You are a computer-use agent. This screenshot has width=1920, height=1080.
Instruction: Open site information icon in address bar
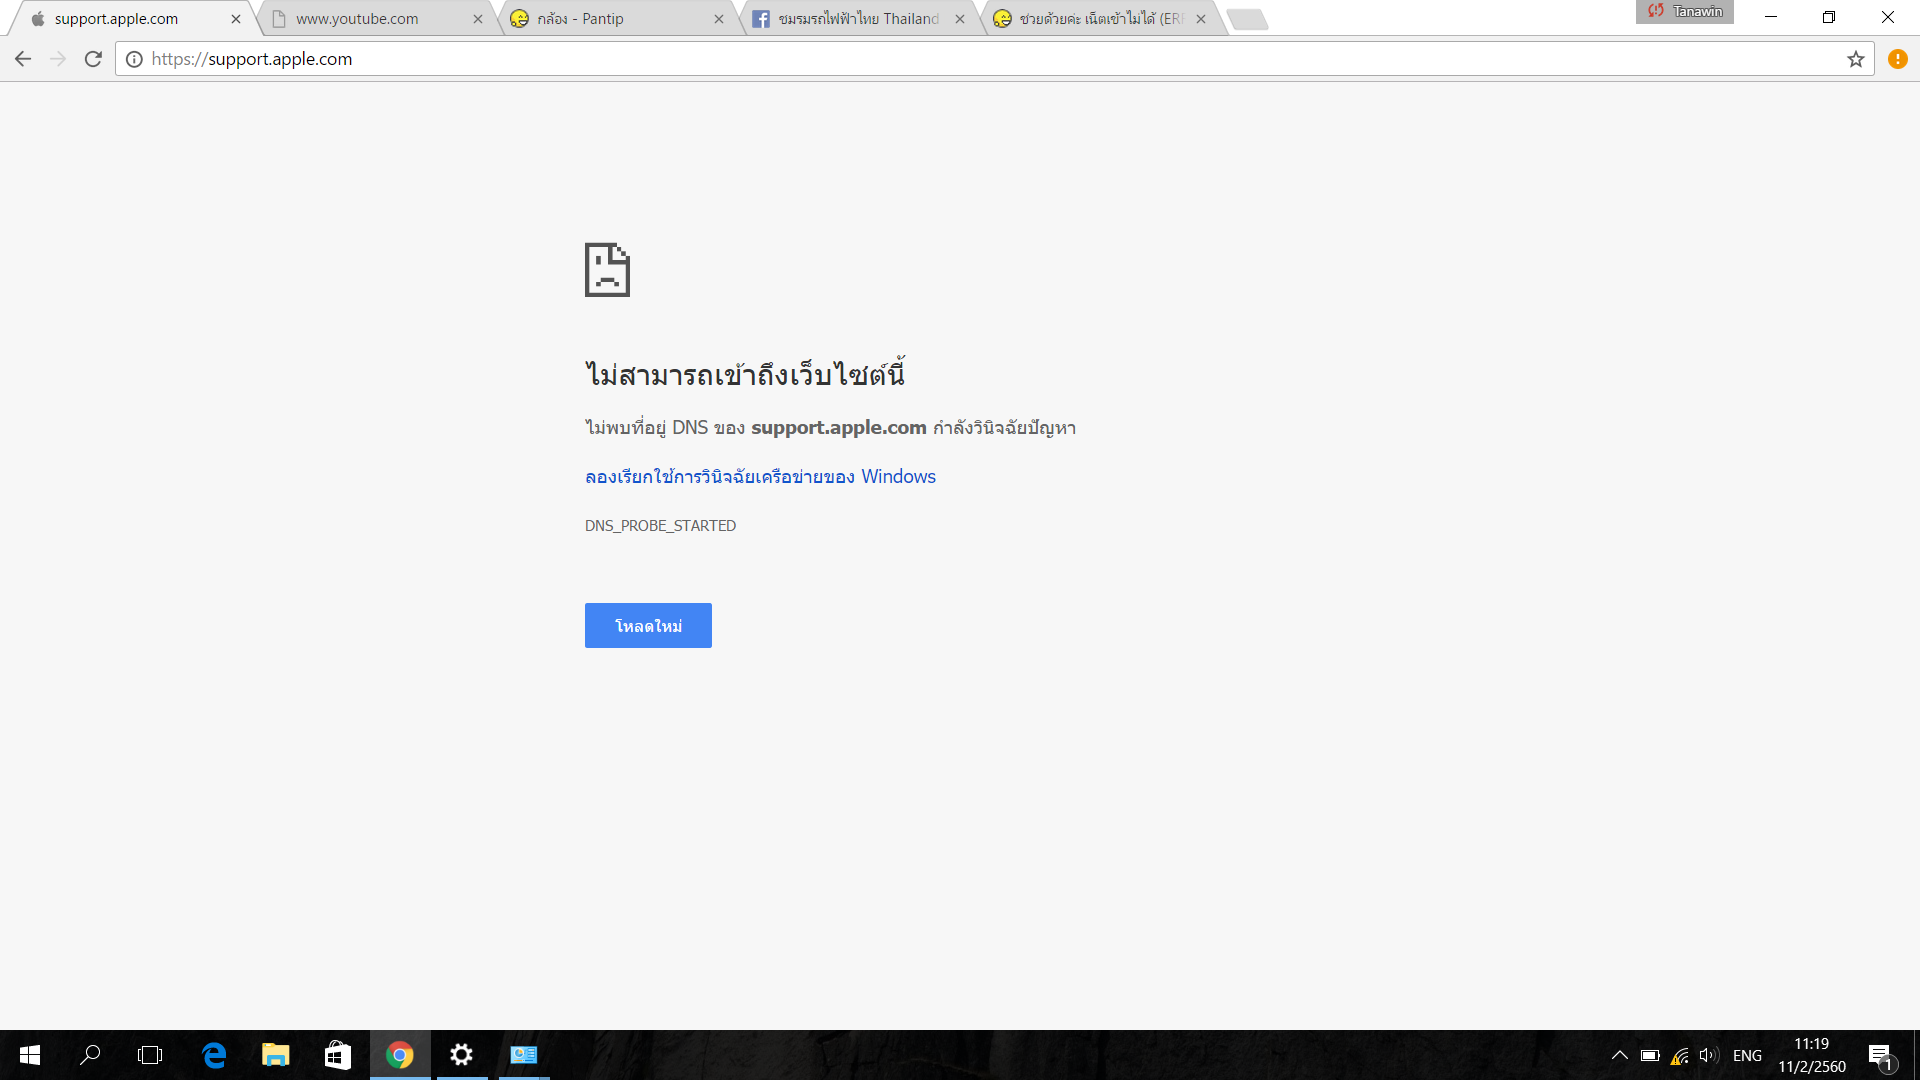tap(134, 59)
